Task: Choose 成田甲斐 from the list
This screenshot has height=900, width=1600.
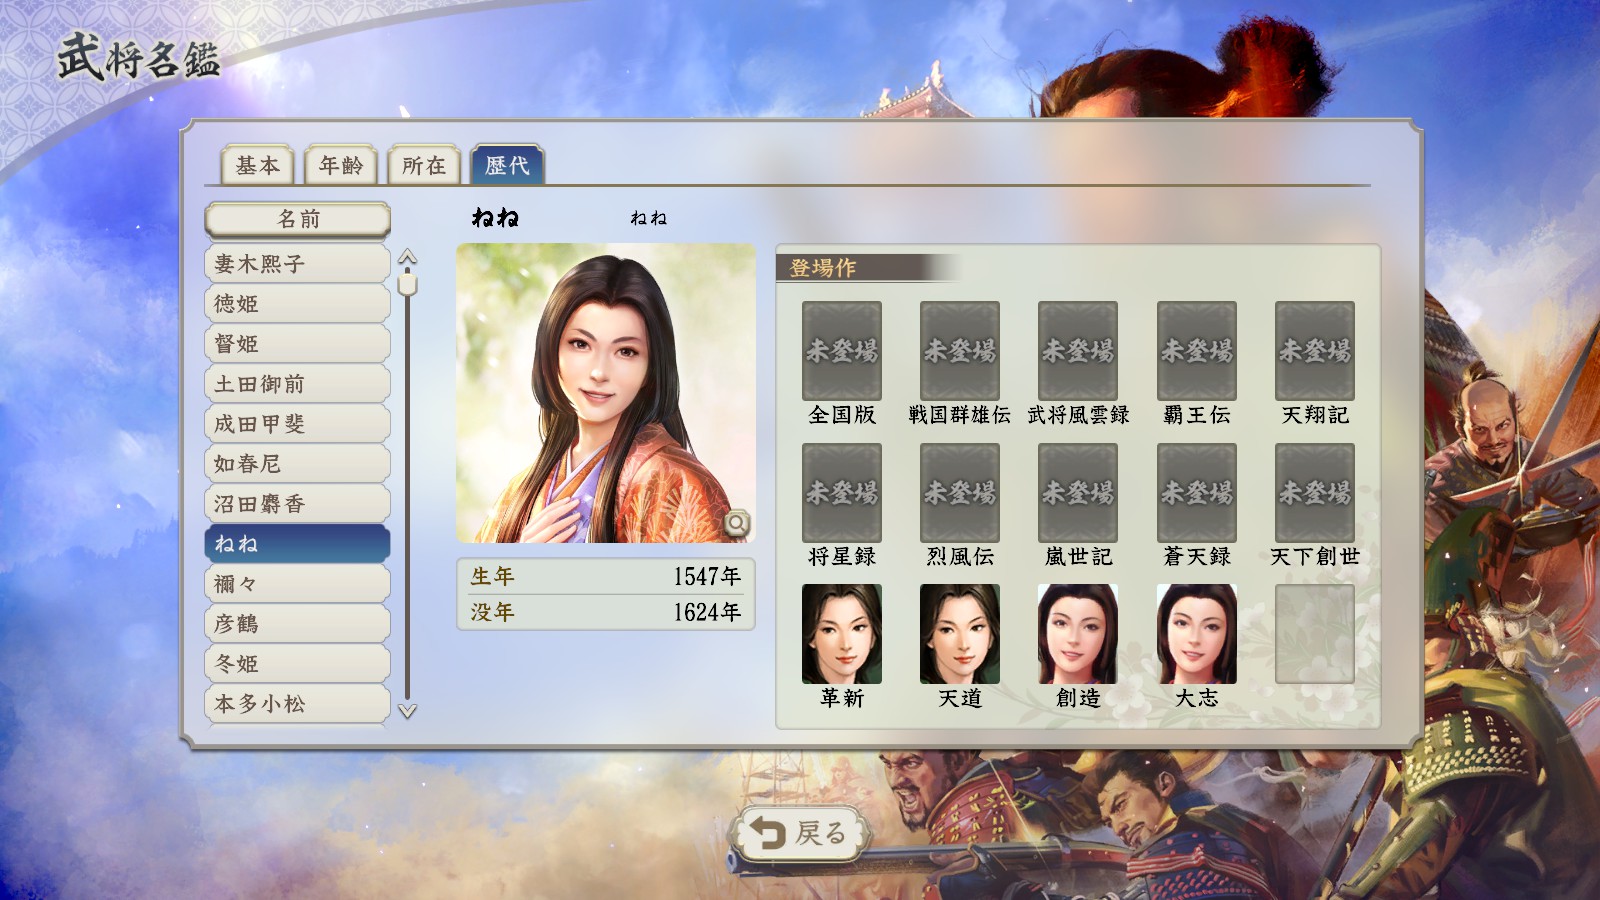Action: click(x=297, y=424)
